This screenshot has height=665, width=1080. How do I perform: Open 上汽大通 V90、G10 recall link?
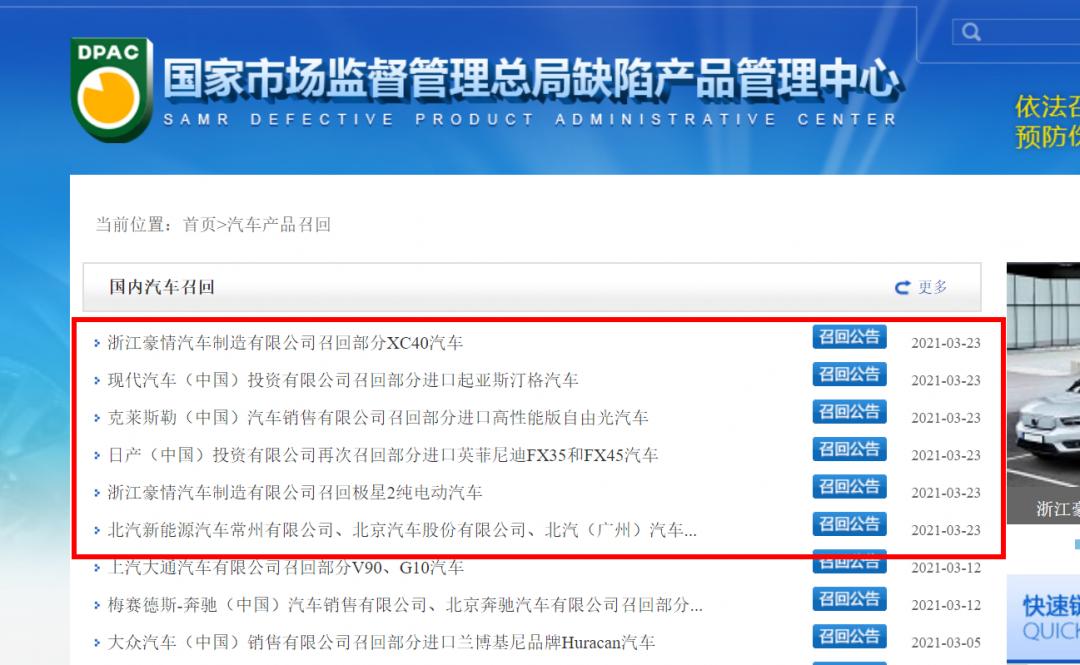tap(286, 568)
